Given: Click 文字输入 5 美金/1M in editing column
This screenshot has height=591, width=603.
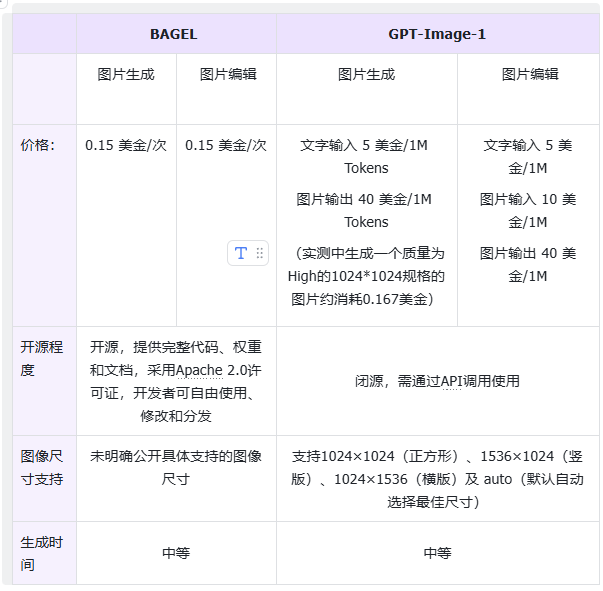Looking at the screenshot, I should point(528,156).
